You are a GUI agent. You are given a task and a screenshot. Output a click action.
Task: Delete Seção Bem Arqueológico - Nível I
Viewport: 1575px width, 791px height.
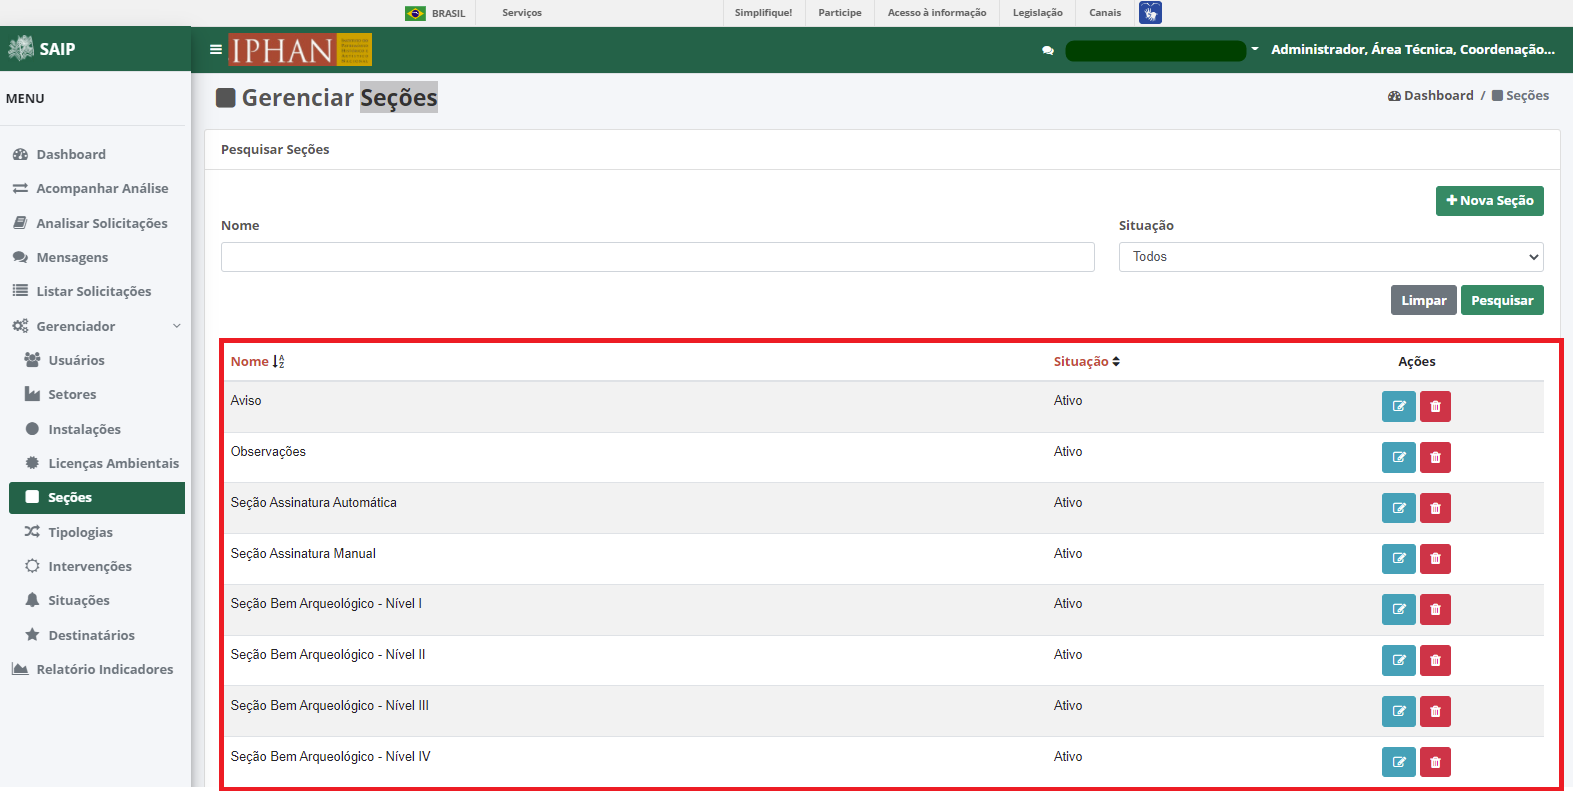(1435, 609)
